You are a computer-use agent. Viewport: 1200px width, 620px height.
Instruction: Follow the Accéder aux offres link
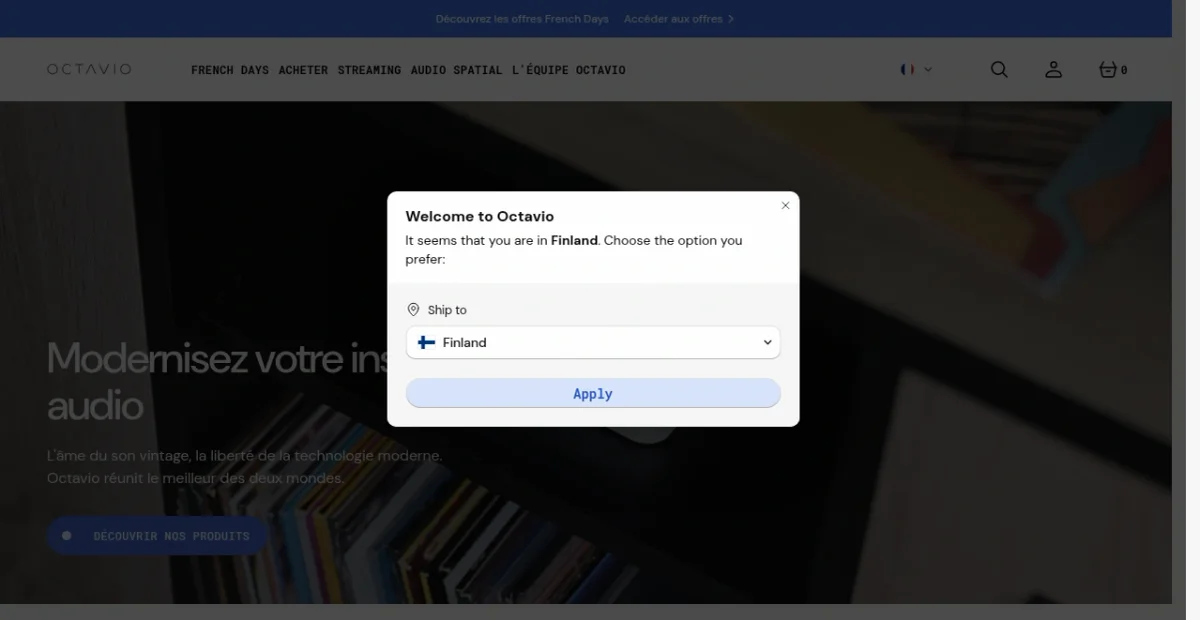click(678, 19)
